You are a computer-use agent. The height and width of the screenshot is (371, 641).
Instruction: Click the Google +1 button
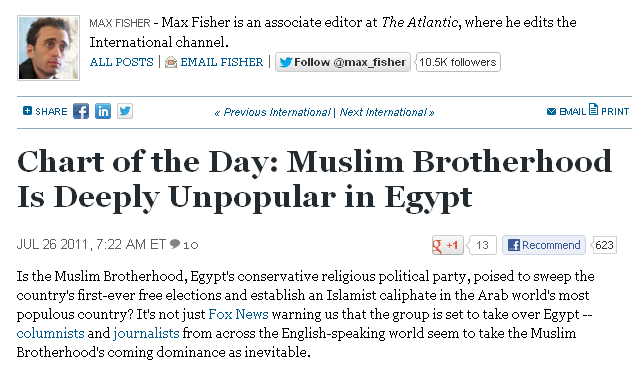[x=448, y=245]
